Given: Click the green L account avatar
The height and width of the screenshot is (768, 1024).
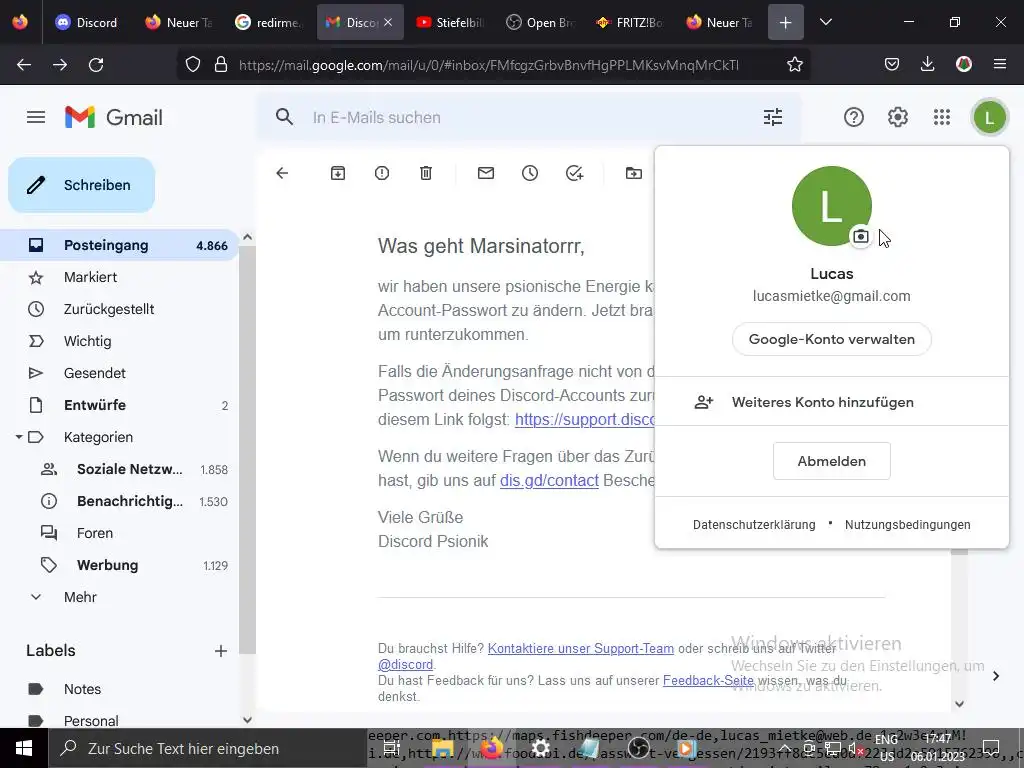Looking at the screenshot, I should click(x=989, y=118).
